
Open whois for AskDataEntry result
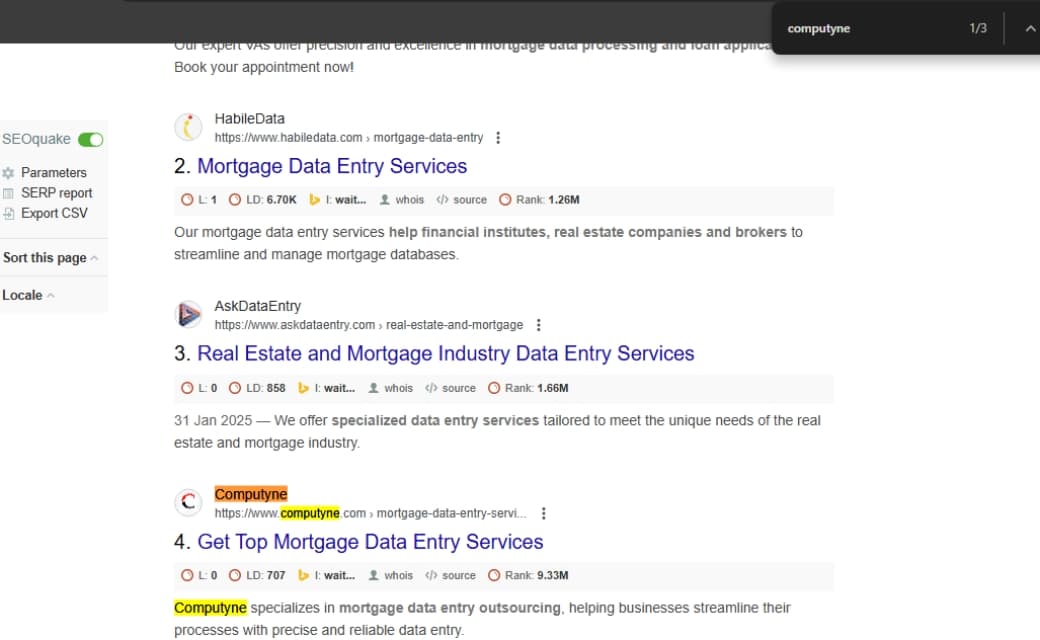point(391,388)
